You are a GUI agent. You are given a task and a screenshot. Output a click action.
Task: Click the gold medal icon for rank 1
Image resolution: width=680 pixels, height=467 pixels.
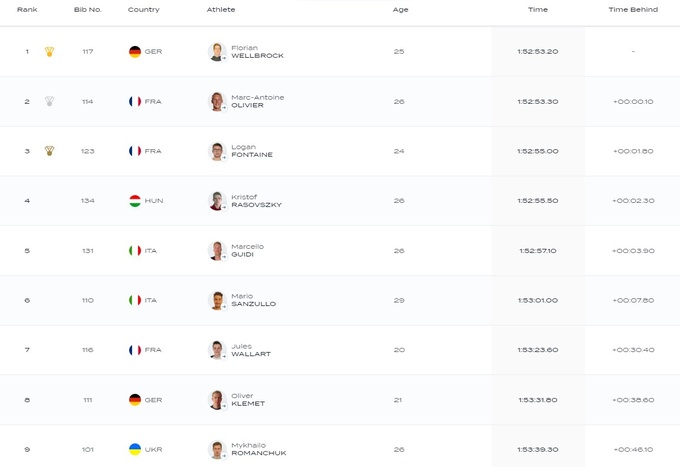[49, 51]
